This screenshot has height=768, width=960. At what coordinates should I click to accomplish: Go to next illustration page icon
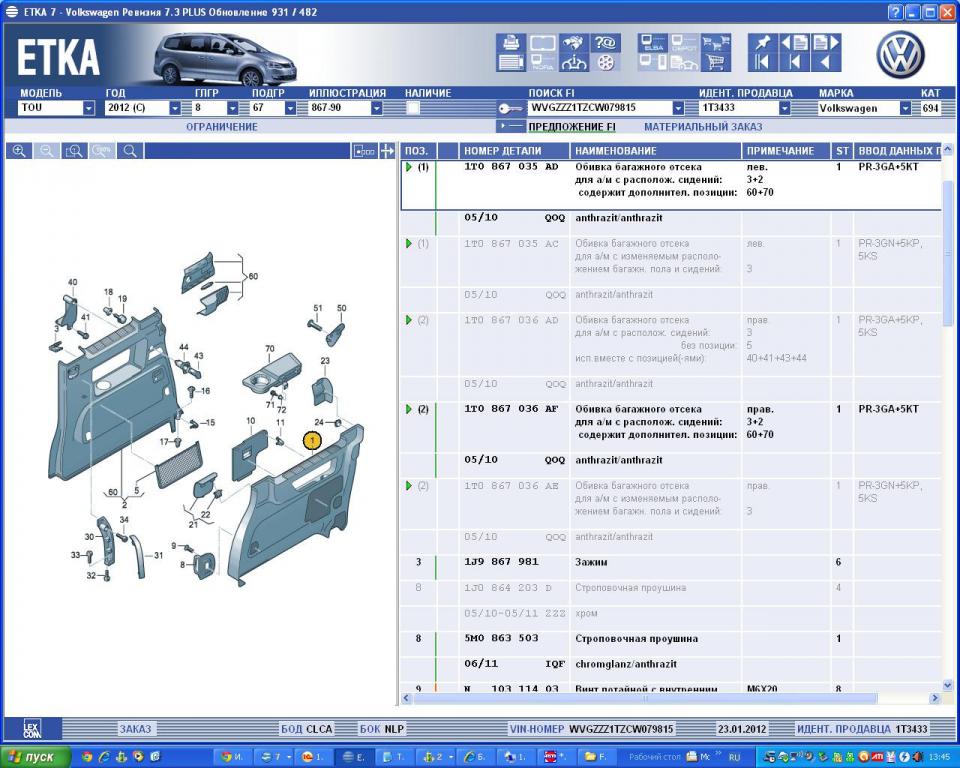point(825,43)
